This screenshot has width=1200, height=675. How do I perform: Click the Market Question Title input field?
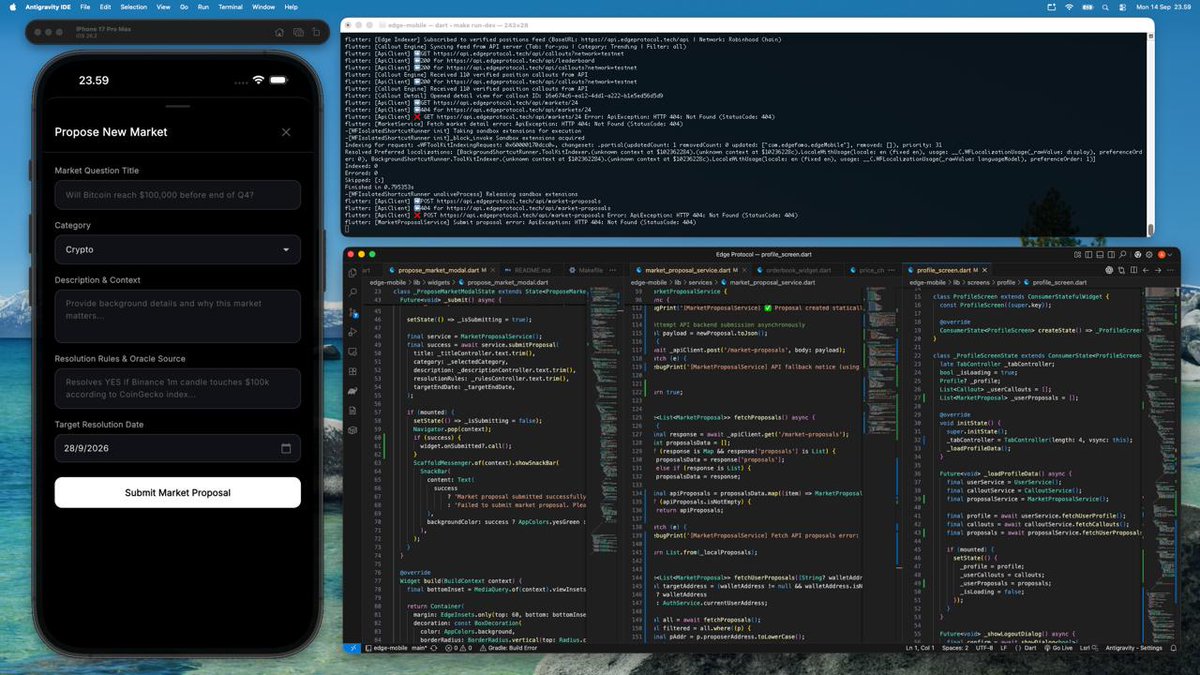tap(177, 194)
